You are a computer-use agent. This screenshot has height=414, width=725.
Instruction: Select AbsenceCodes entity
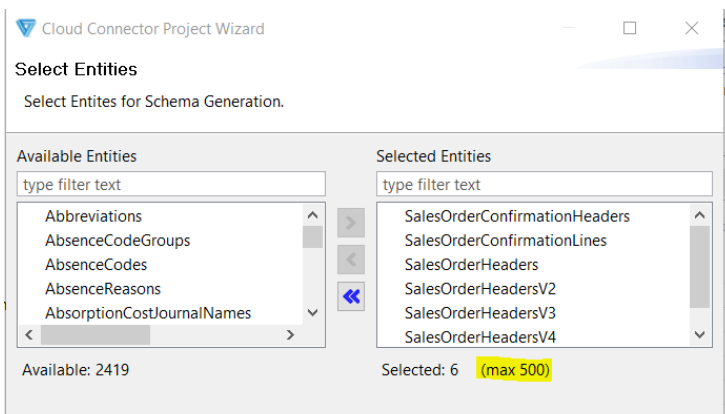point(96,265)
